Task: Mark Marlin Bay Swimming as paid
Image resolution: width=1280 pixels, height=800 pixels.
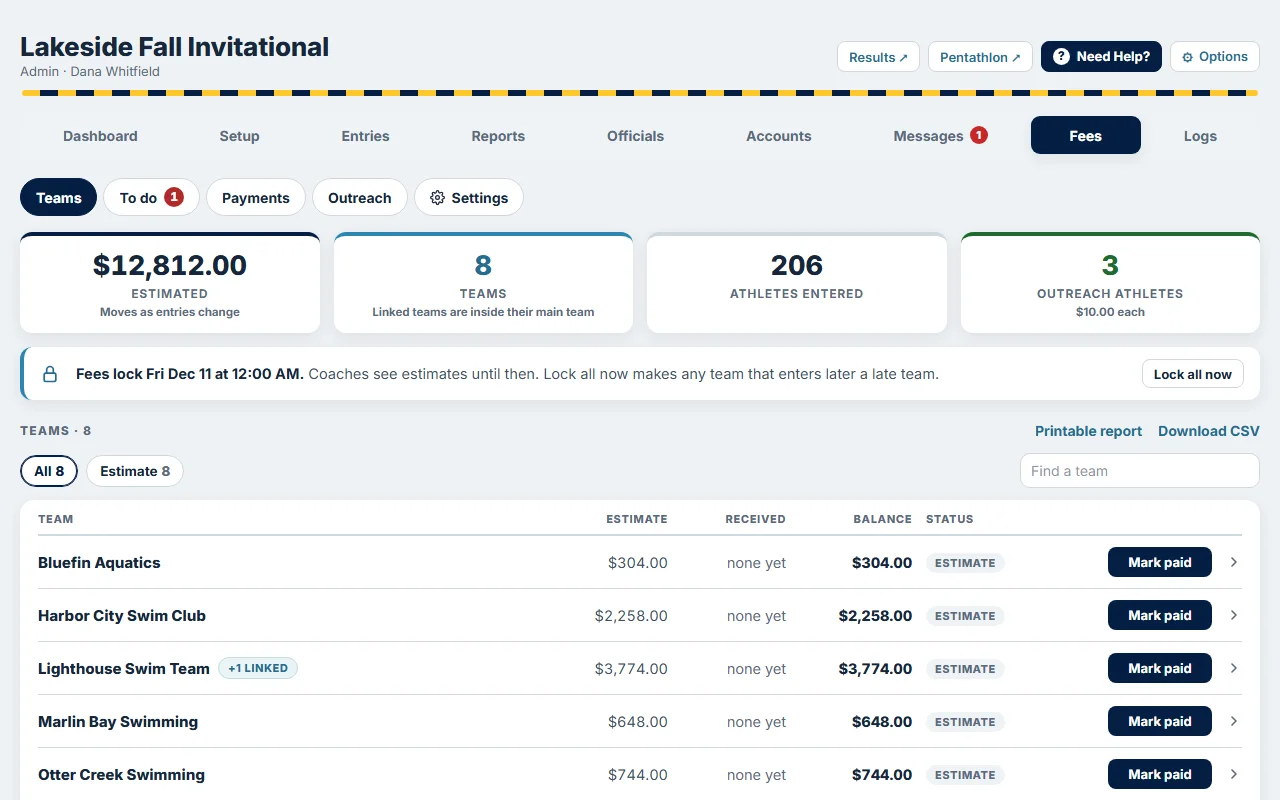Action: (x=1160, y=721)
